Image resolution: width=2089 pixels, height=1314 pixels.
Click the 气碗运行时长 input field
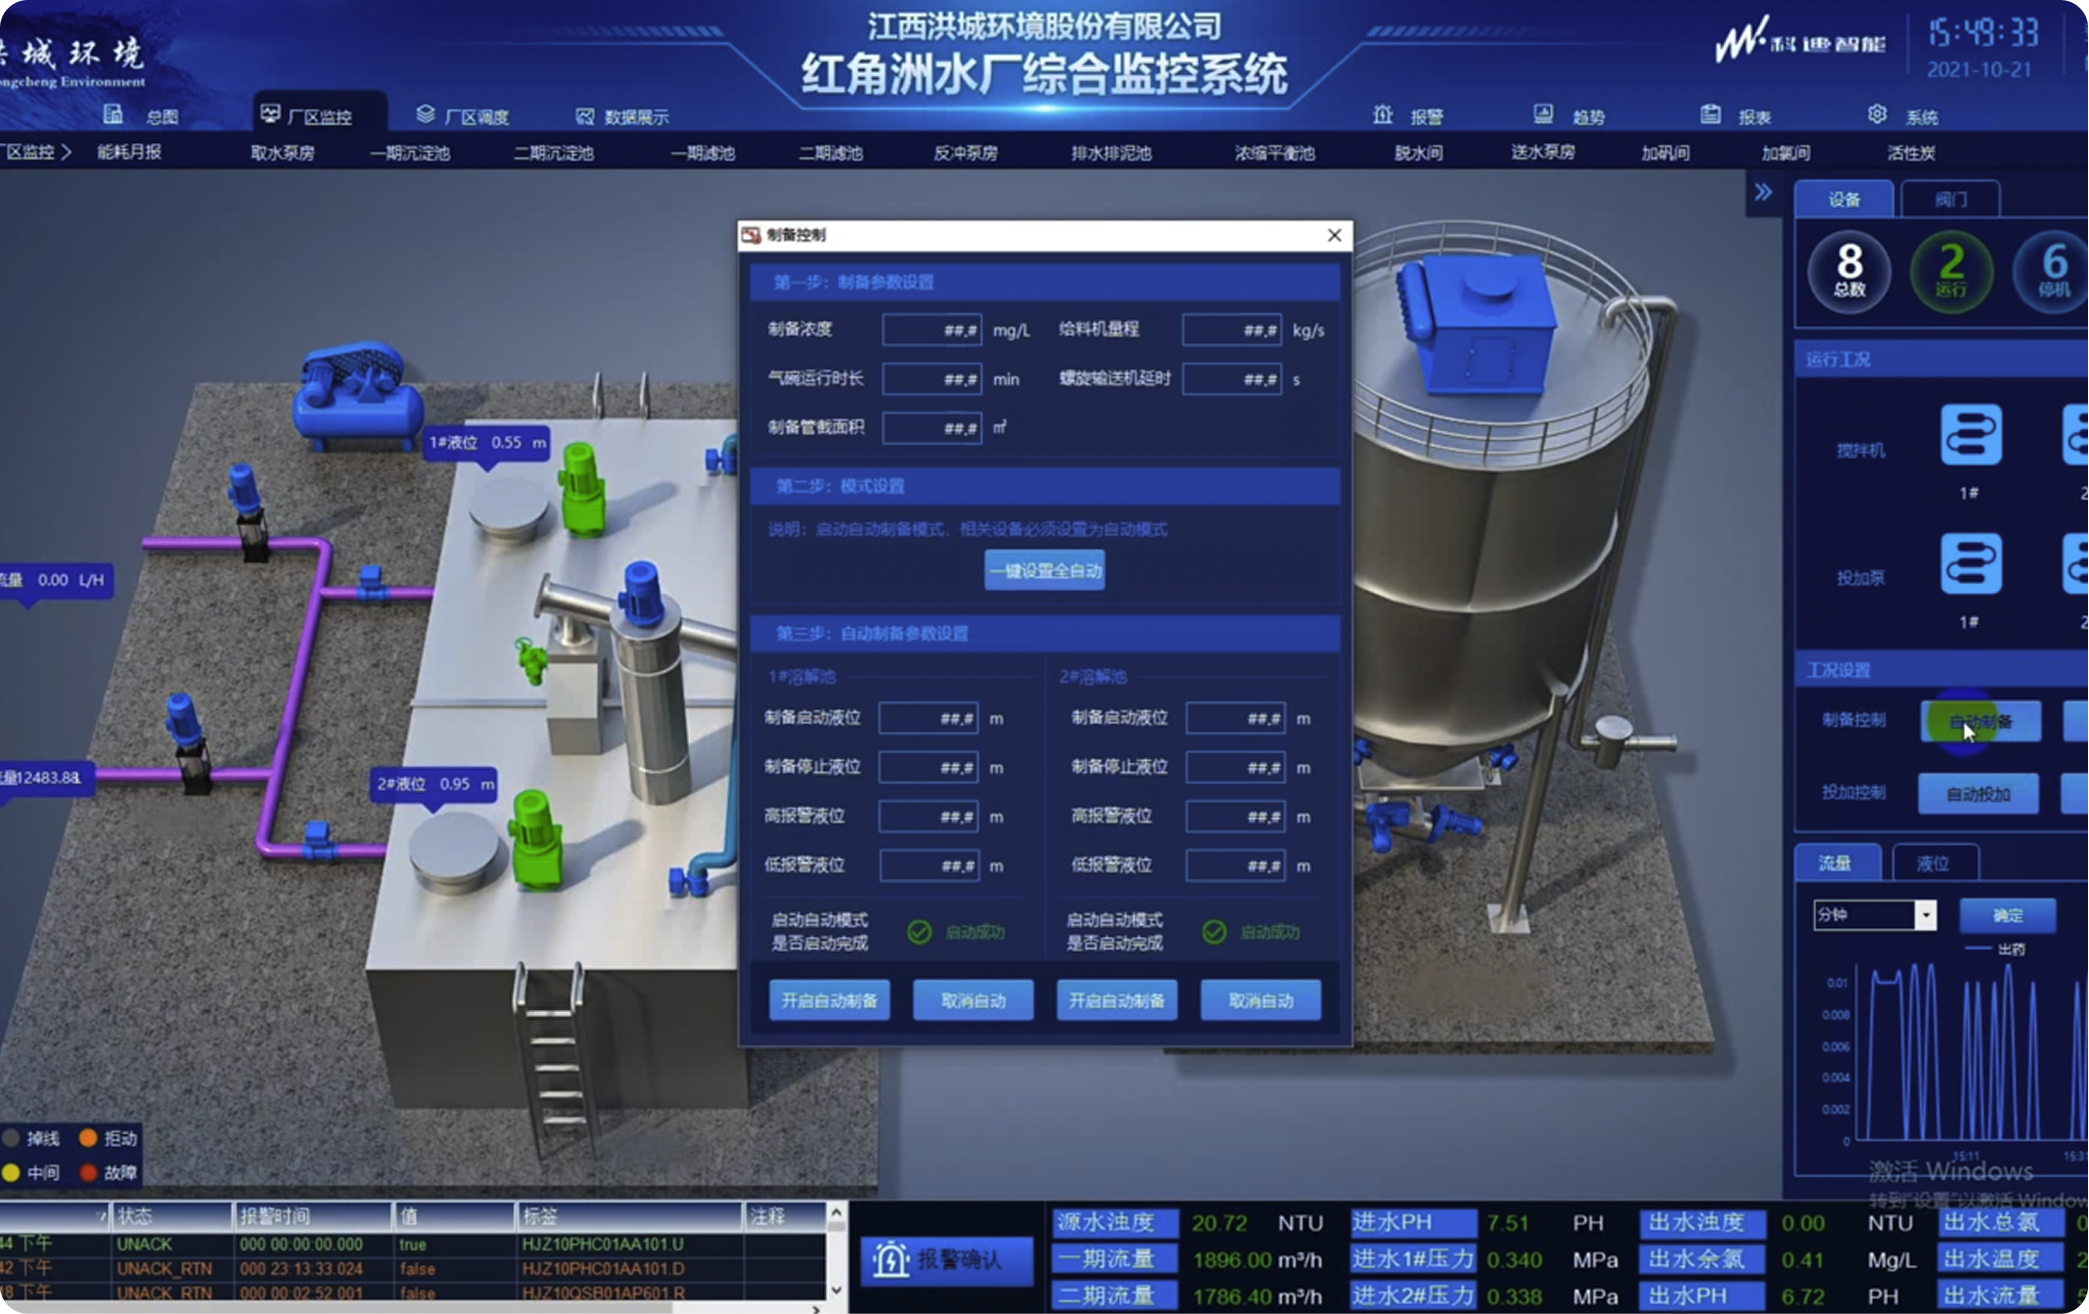point(931,379)
